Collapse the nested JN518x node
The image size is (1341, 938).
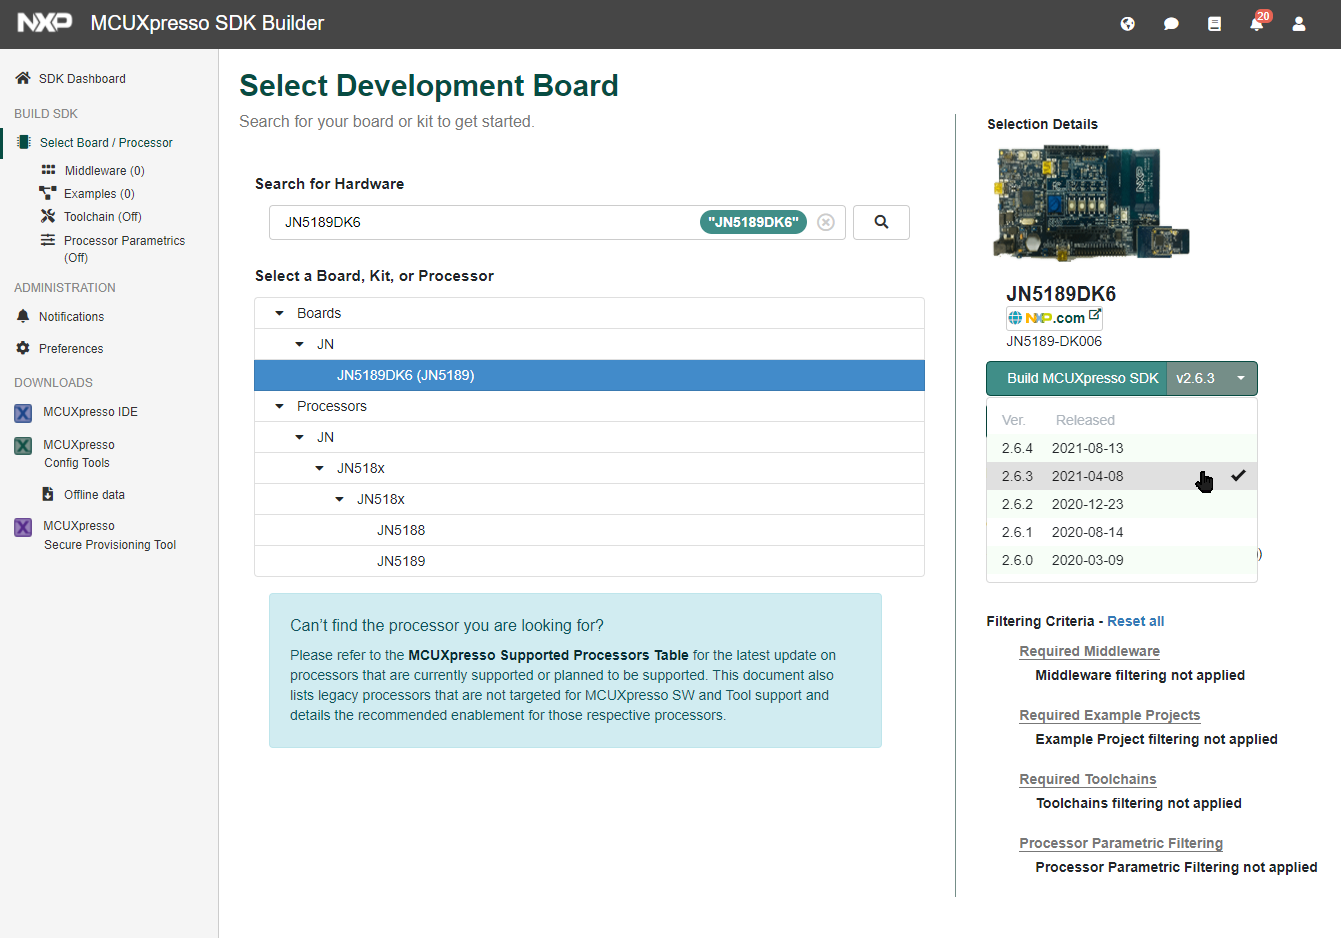(x=340, y=499)
